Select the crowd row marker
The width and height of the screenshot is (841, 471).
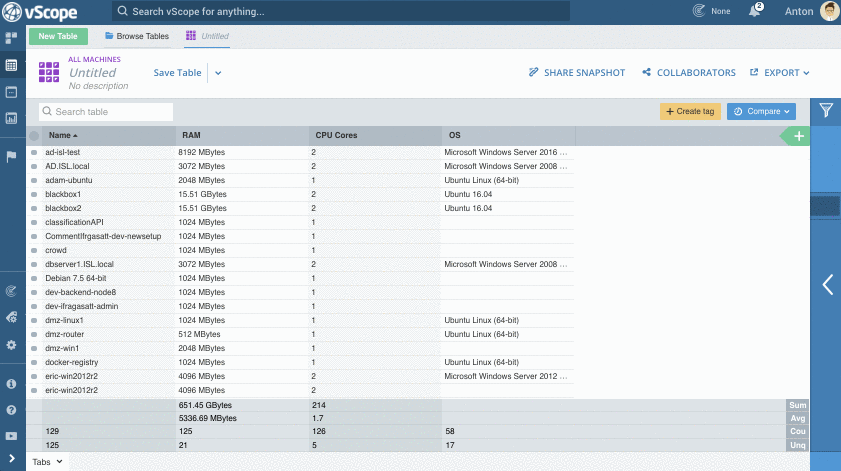34,251
